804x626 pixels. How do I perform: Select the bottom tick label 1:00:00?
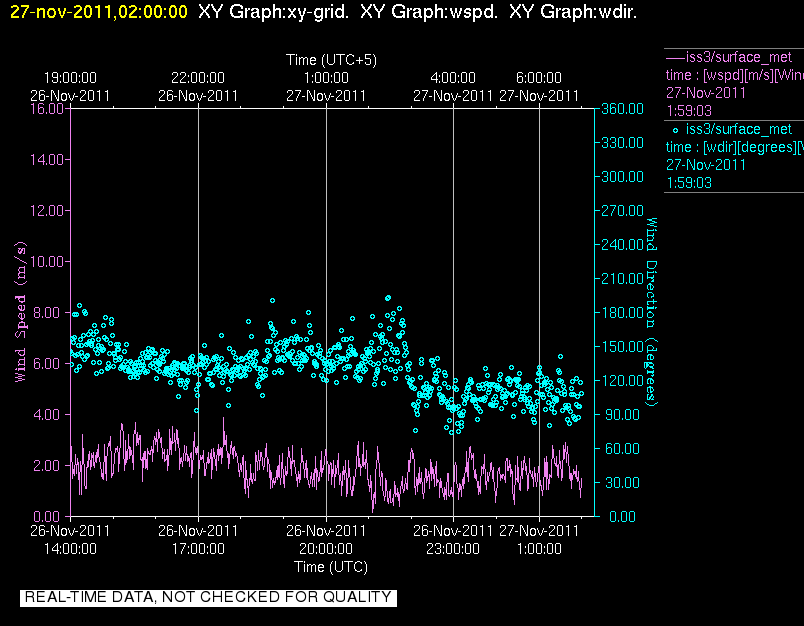point(539,549)
